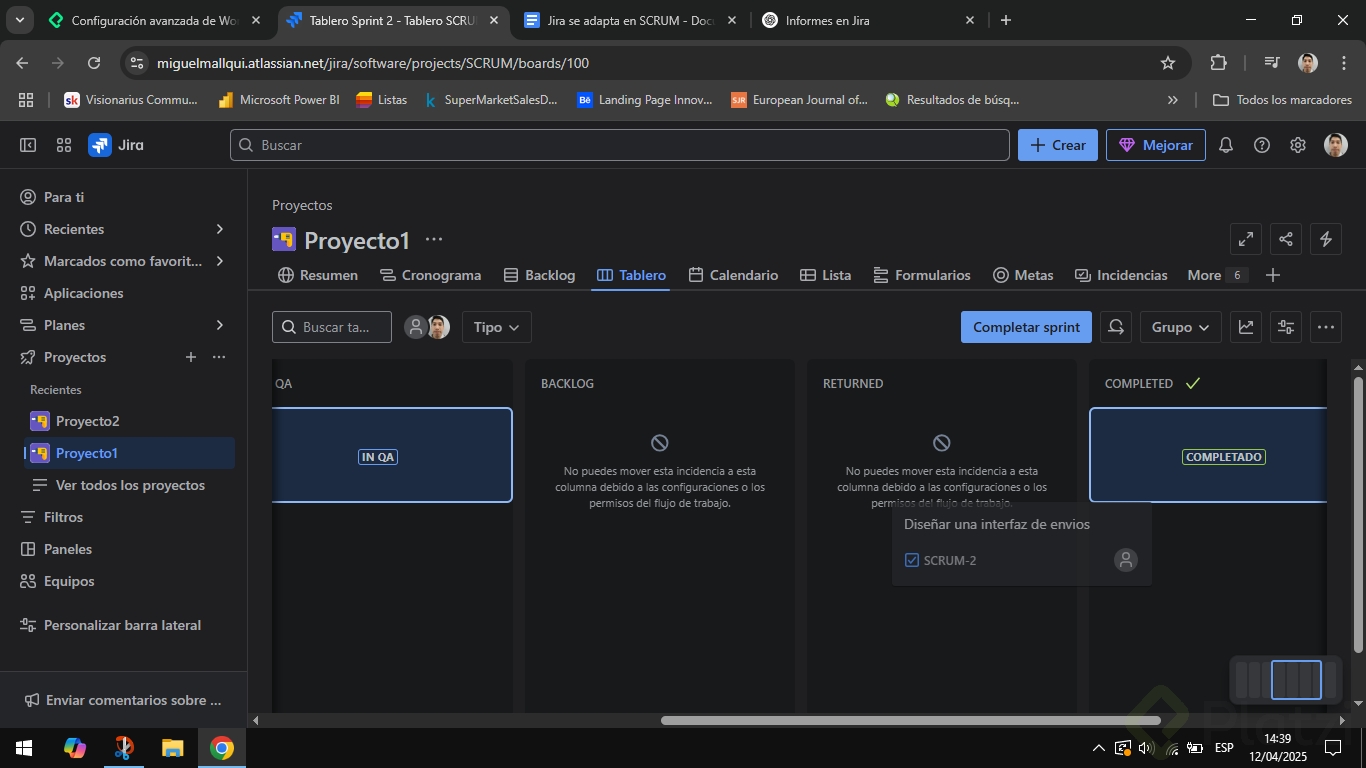This screenshot has height=768, width=1366.
Task: Reload the current page
Action: point(94,63)
